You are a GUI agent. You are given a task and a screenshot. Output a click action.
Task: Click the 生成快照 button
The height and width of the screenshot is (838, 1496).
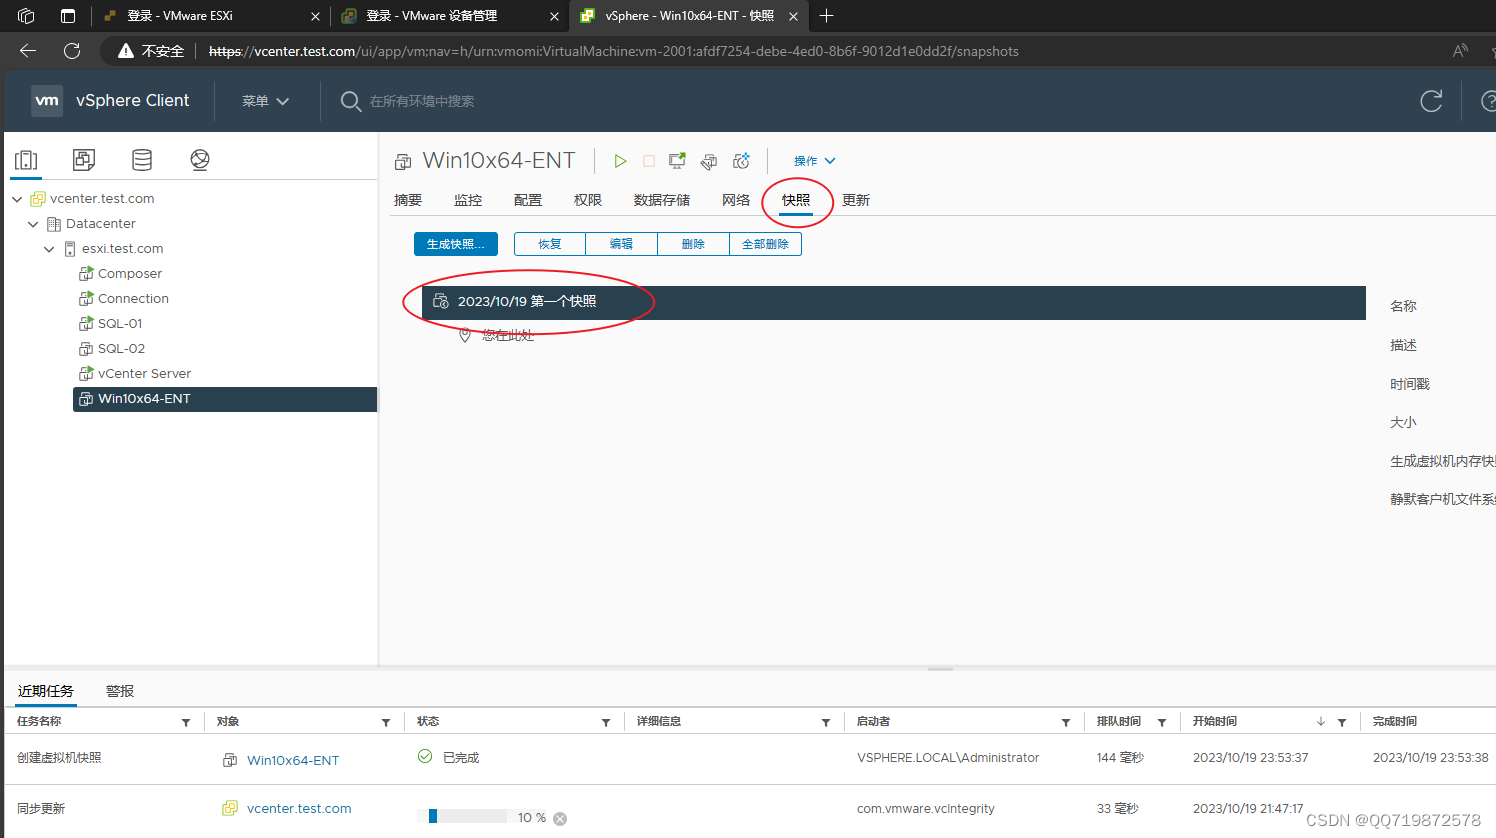coord(456,244)
